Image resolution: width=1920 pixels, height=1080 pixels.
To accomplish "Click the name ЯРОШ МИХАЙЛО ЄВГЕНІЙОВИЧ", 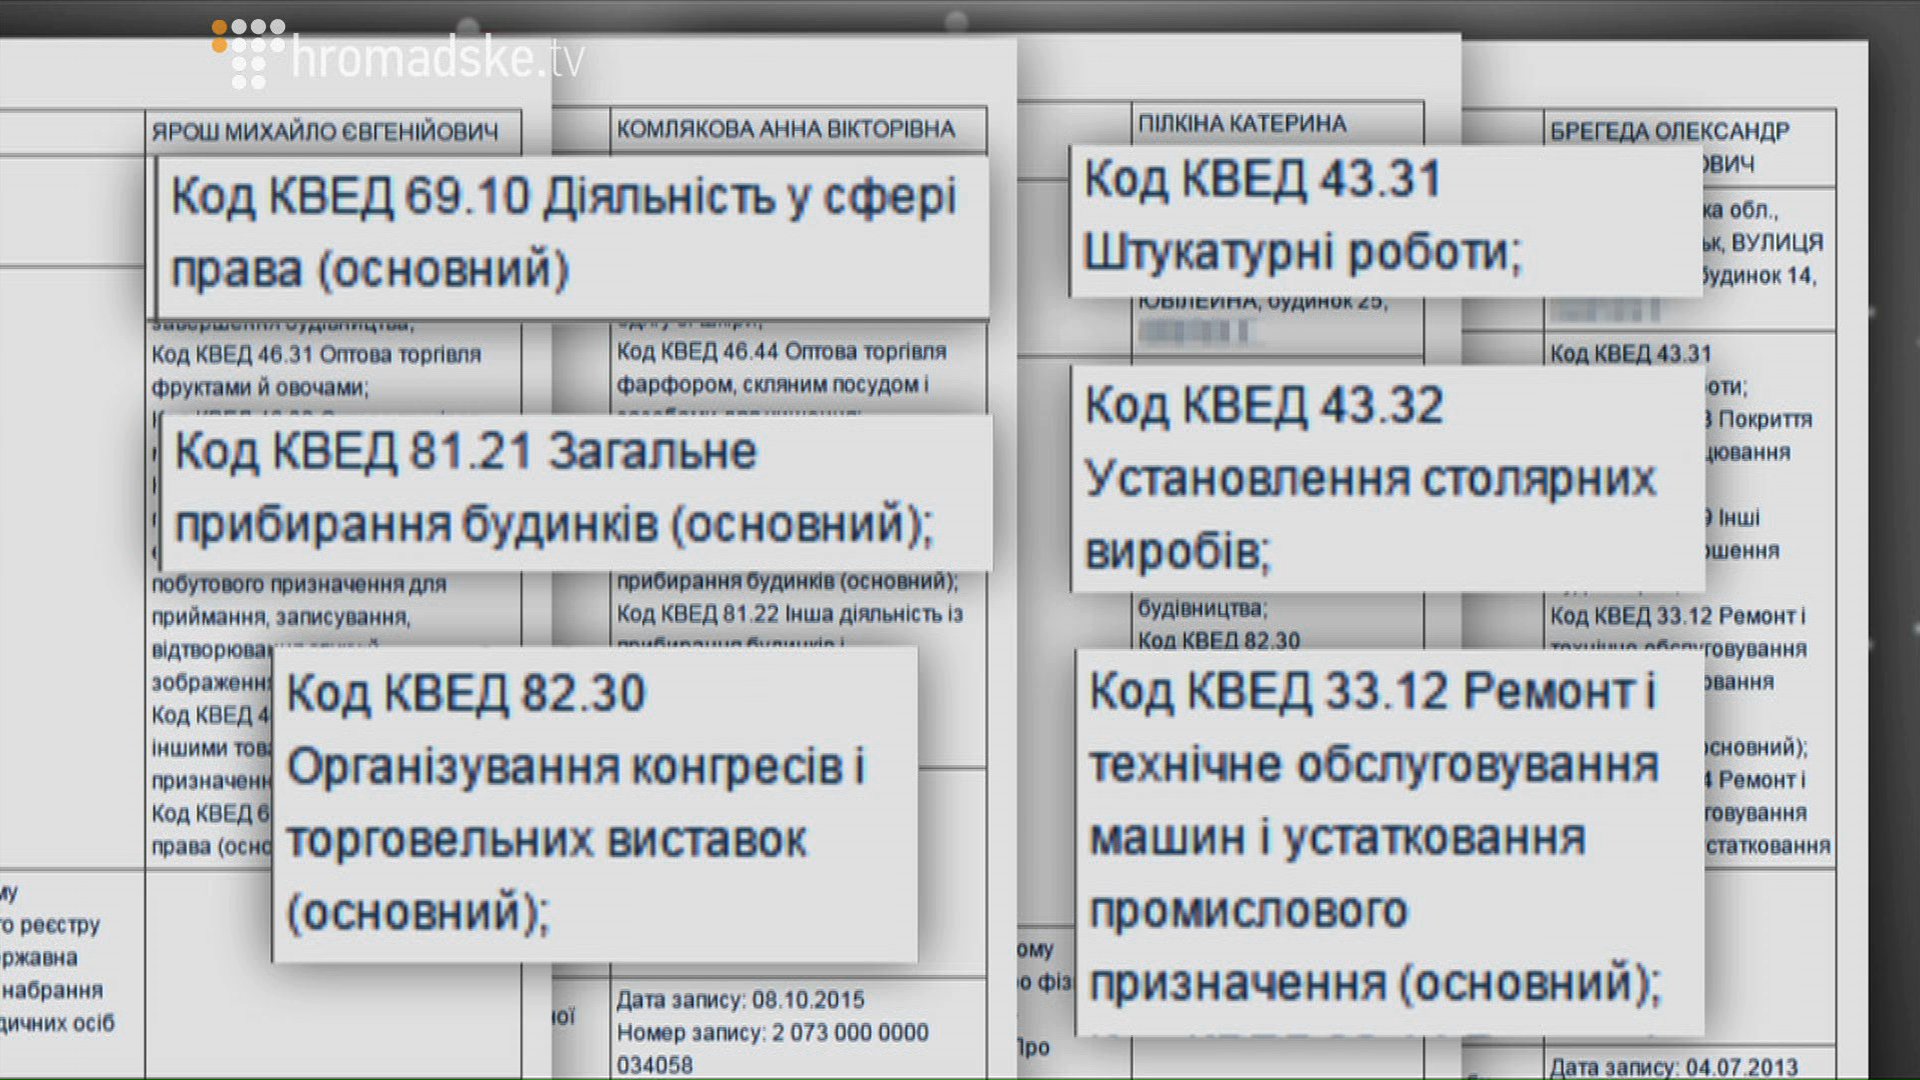I will [x=325, y=132].
